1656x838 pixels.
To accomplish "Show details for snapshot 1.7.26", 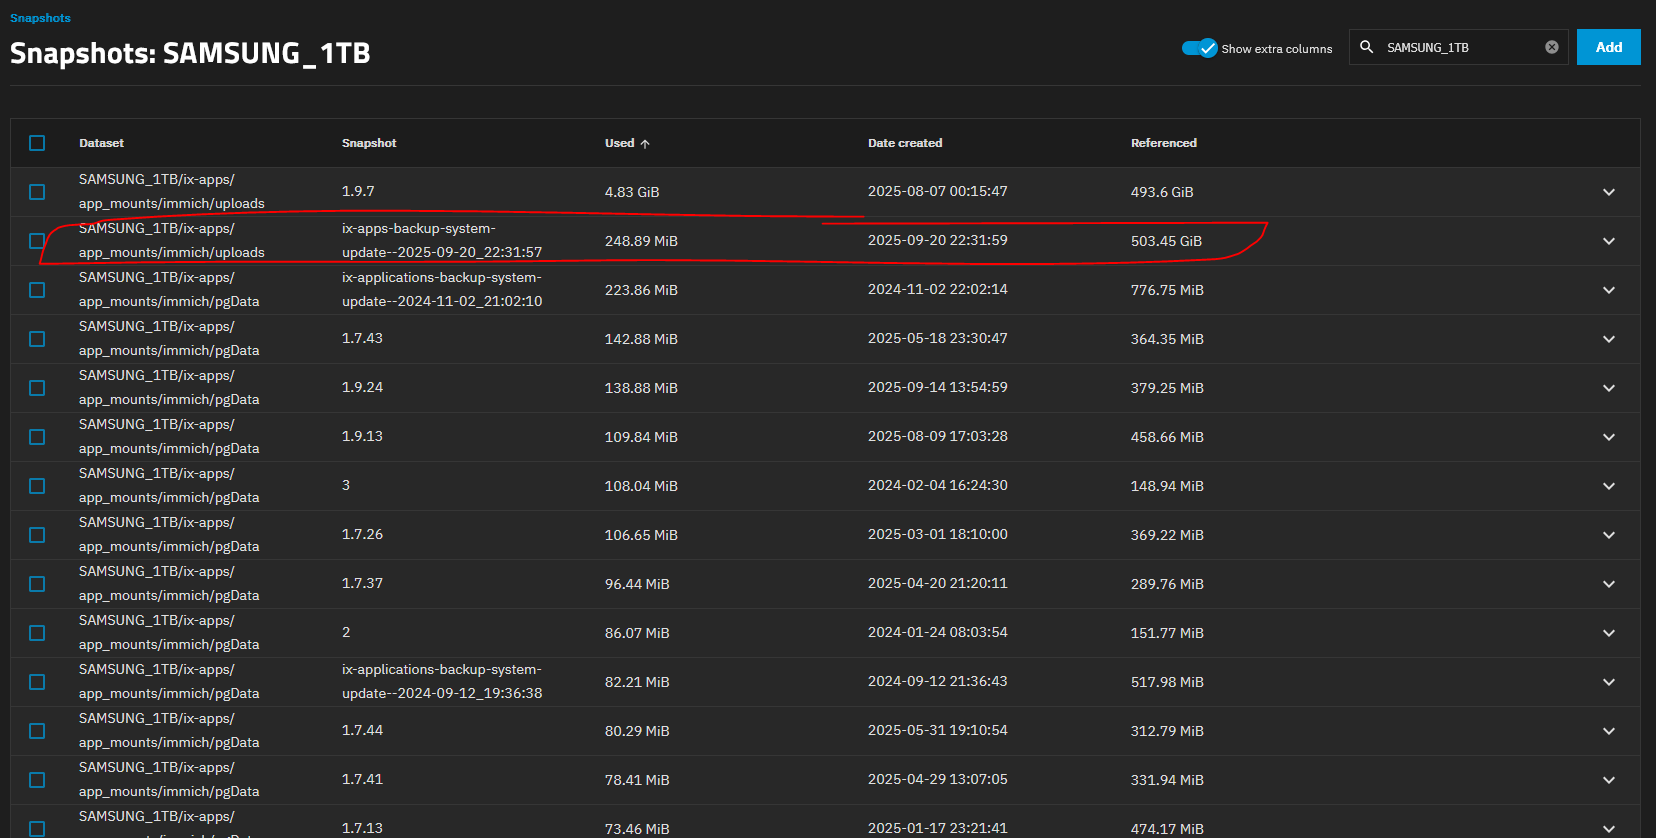I will click(1609, 535).
